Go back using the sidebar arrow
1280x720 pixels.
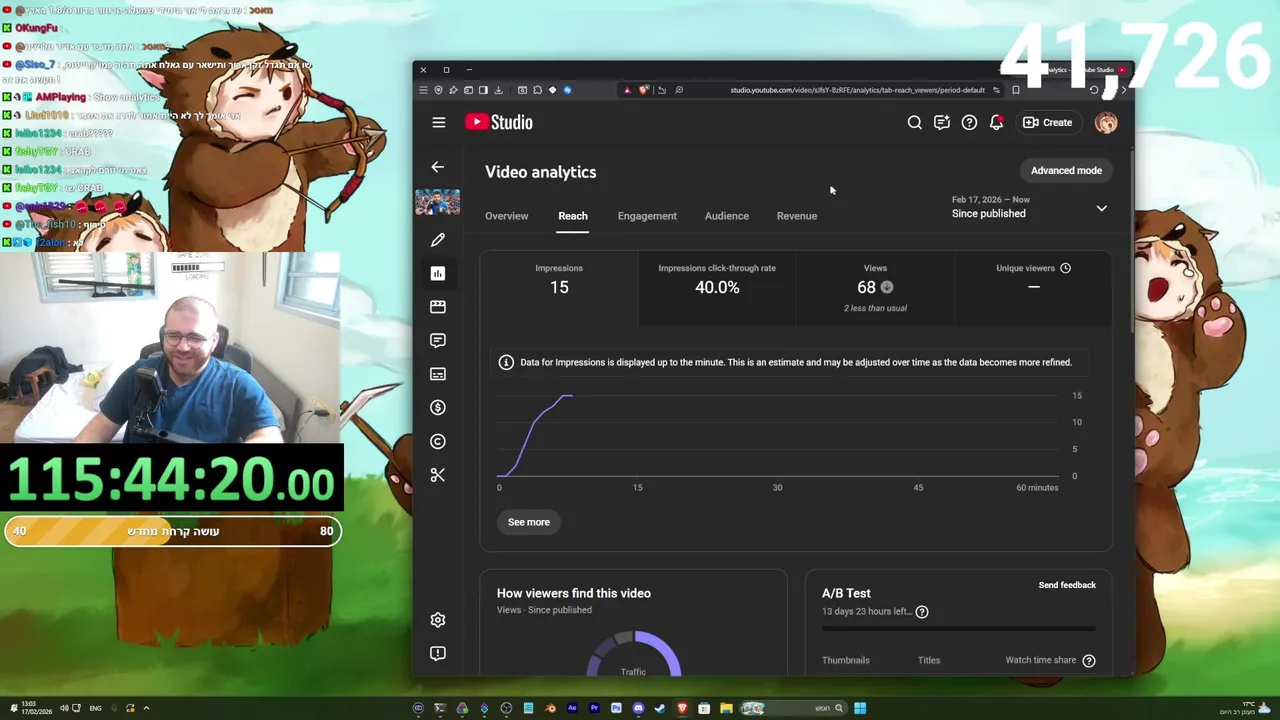click(x=437, y=167)
